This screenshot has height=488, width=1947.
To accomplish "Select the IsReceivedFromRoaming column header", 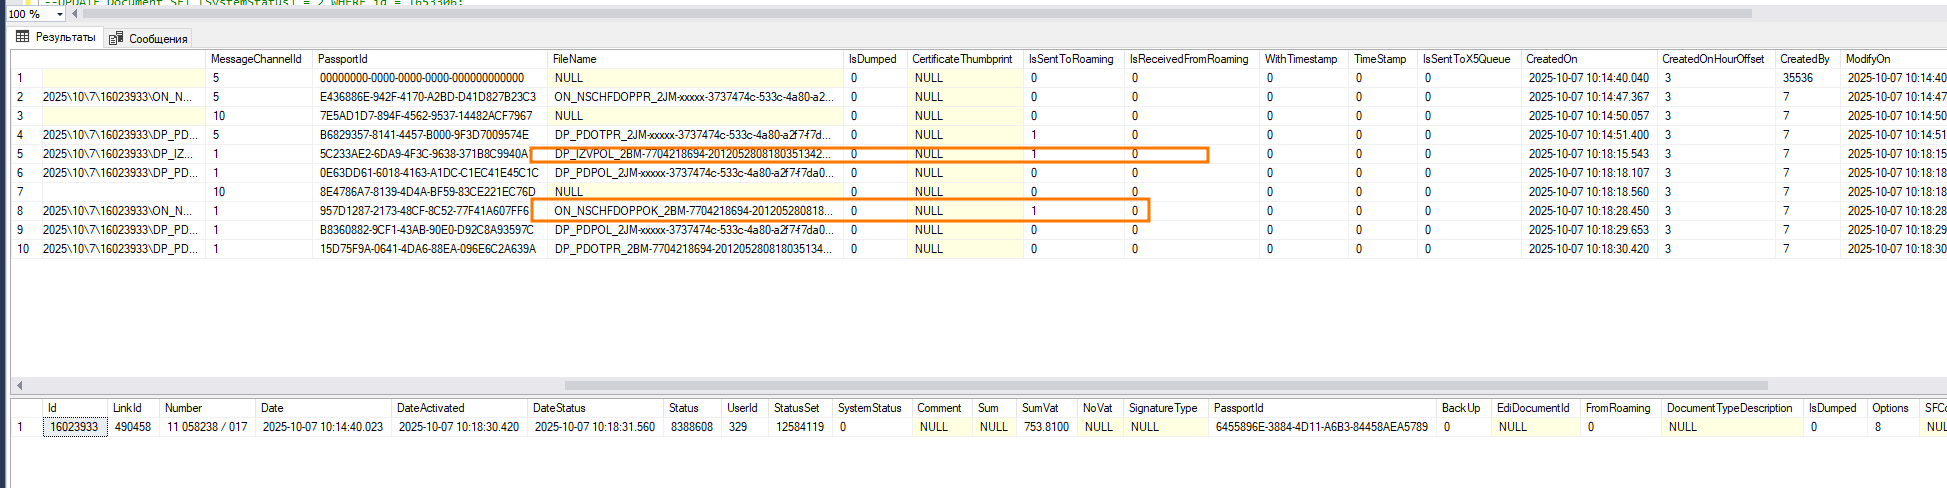I will tap(1192, 59).
